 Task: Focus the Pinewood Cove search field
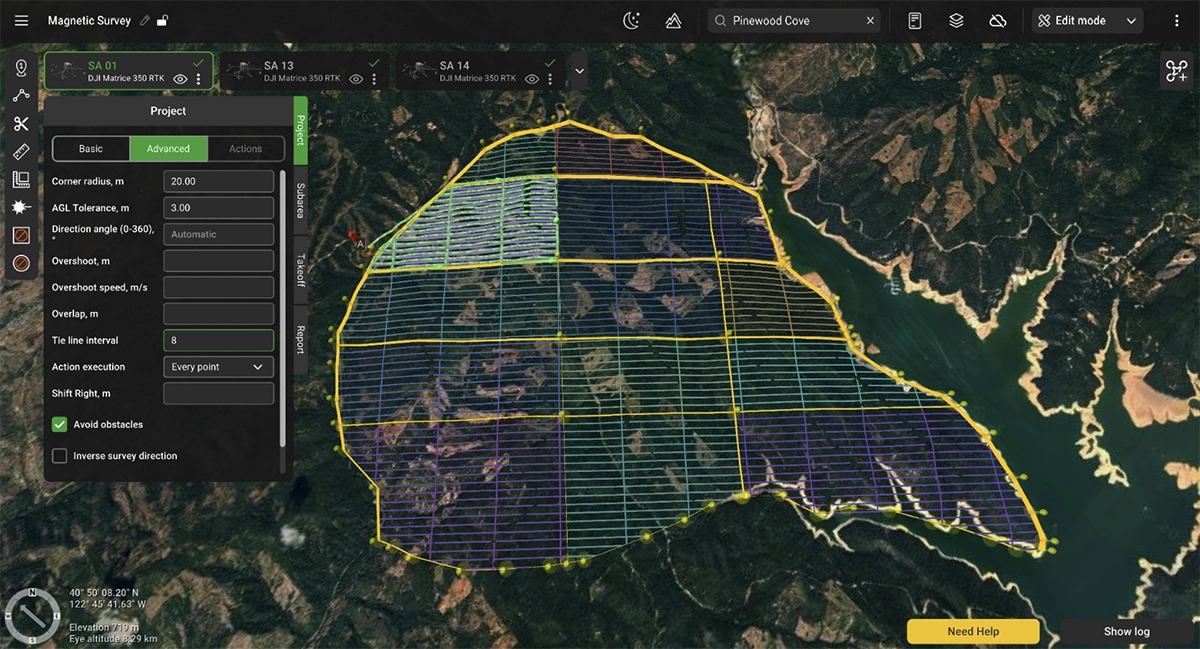794,20
